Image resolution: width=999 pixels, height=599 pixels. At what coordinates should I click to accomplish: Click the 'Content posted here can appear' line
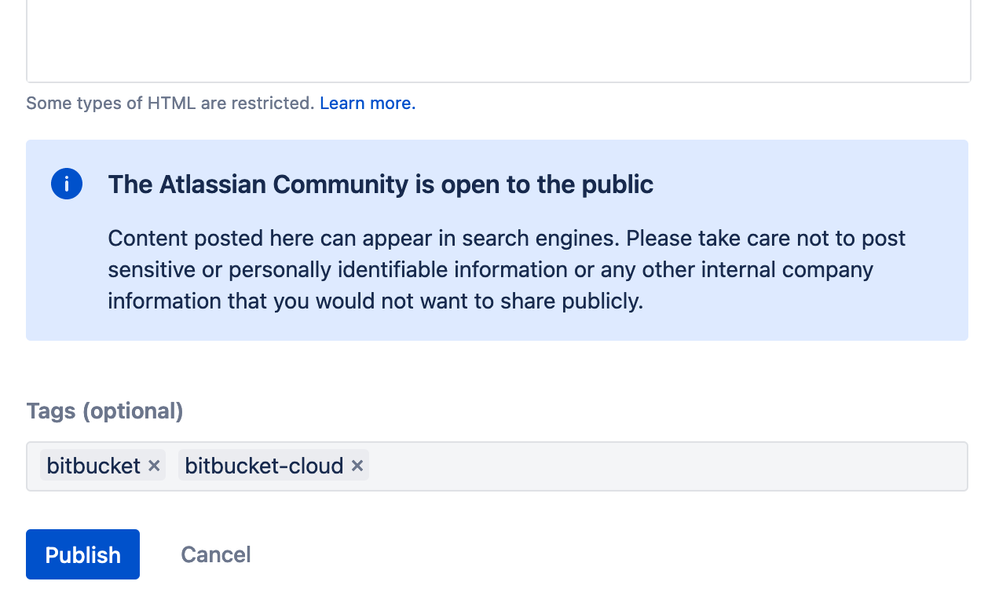tap(506, 238)
